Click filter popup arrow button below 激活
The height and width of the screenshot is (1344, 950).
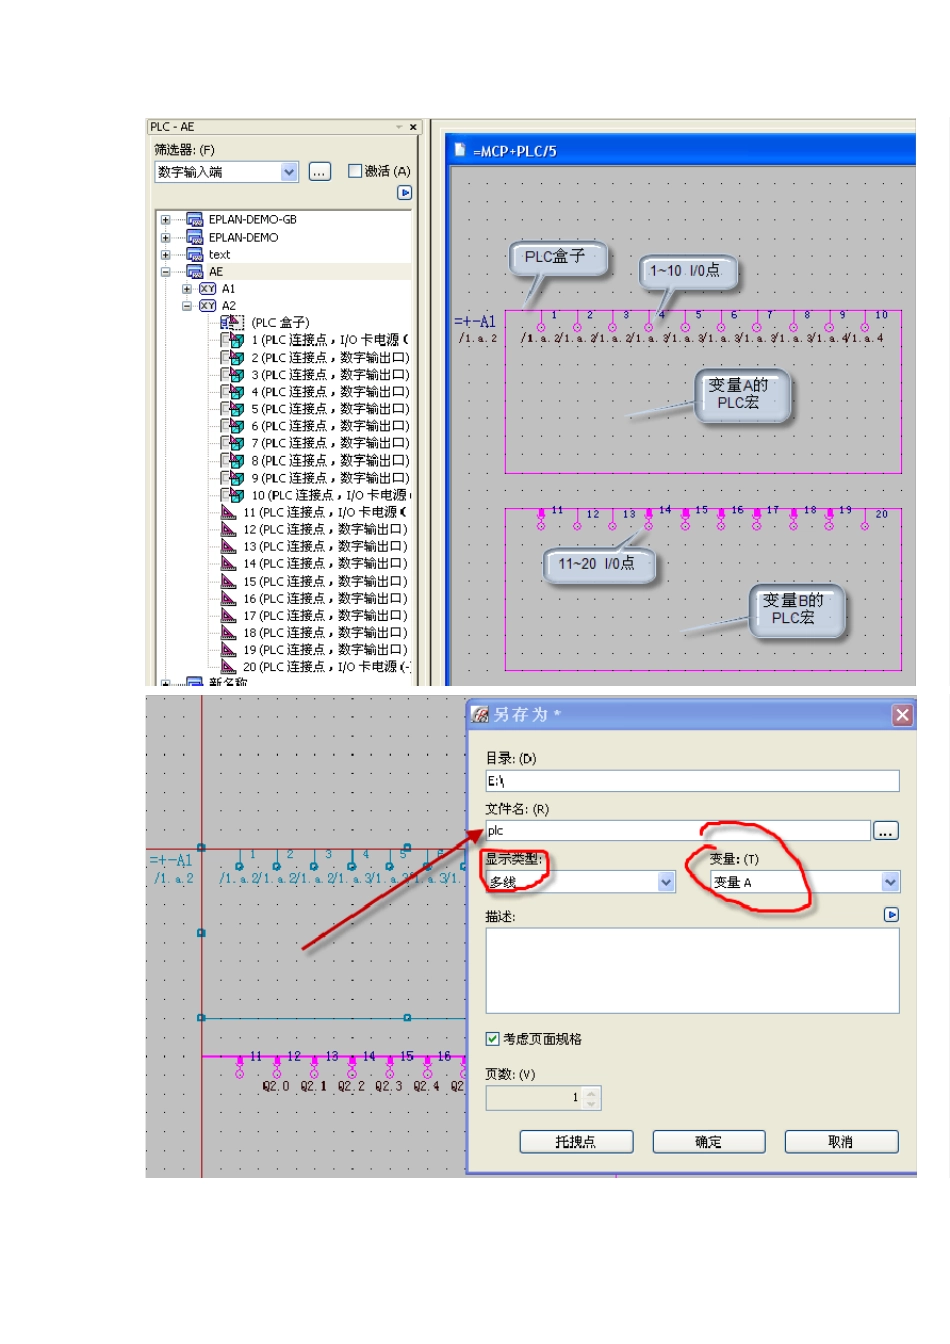pos(404,193)
